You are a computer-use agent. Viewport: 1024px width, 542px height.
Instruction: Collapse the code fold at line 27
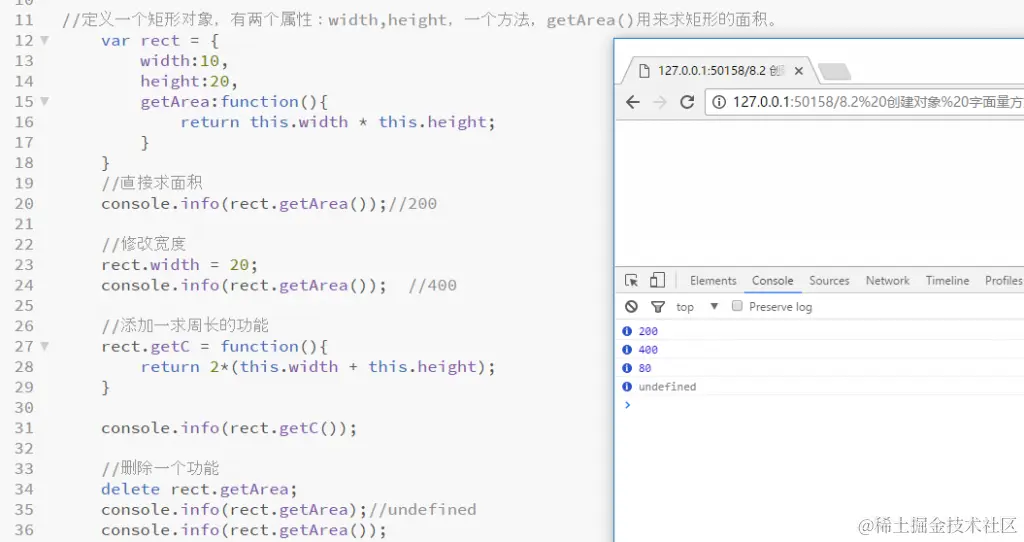click(x=44, y=346)
